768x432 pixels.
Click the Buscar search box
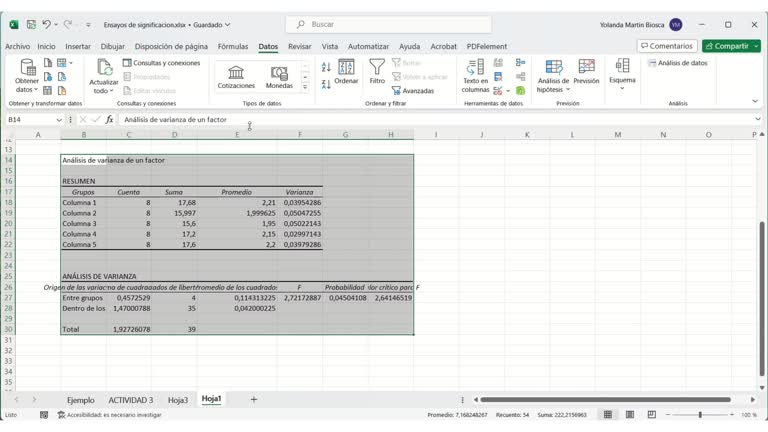(388, 24)
